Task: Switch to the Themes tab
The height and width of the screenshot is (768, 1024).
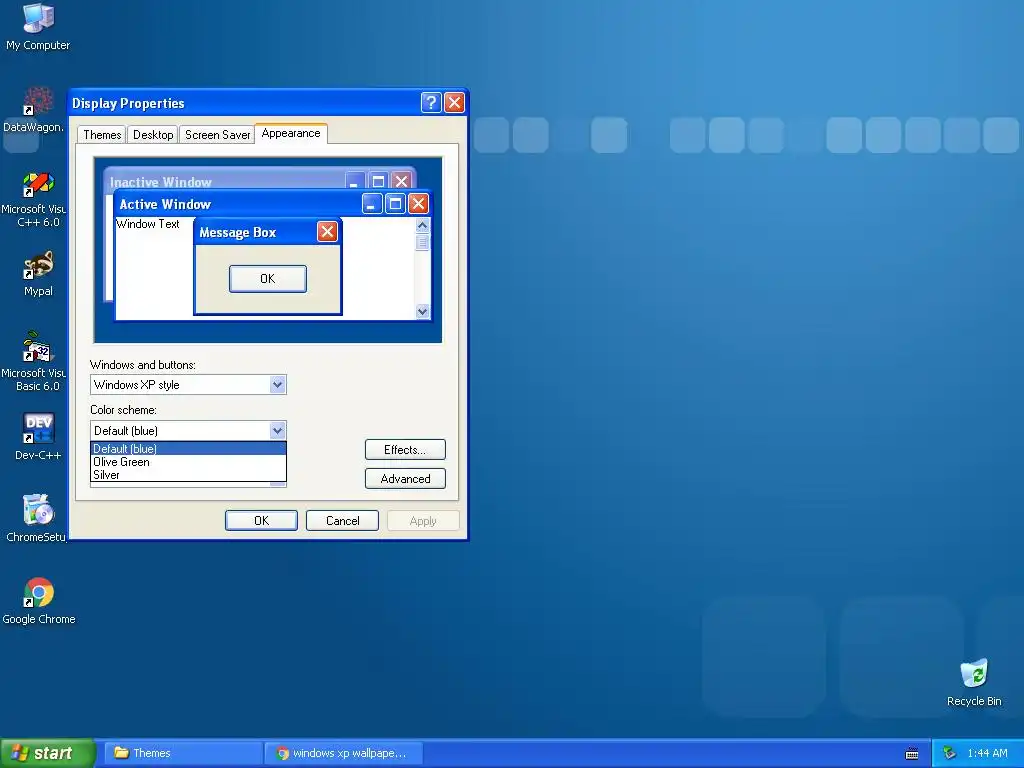Action: [x=102, y=135]
